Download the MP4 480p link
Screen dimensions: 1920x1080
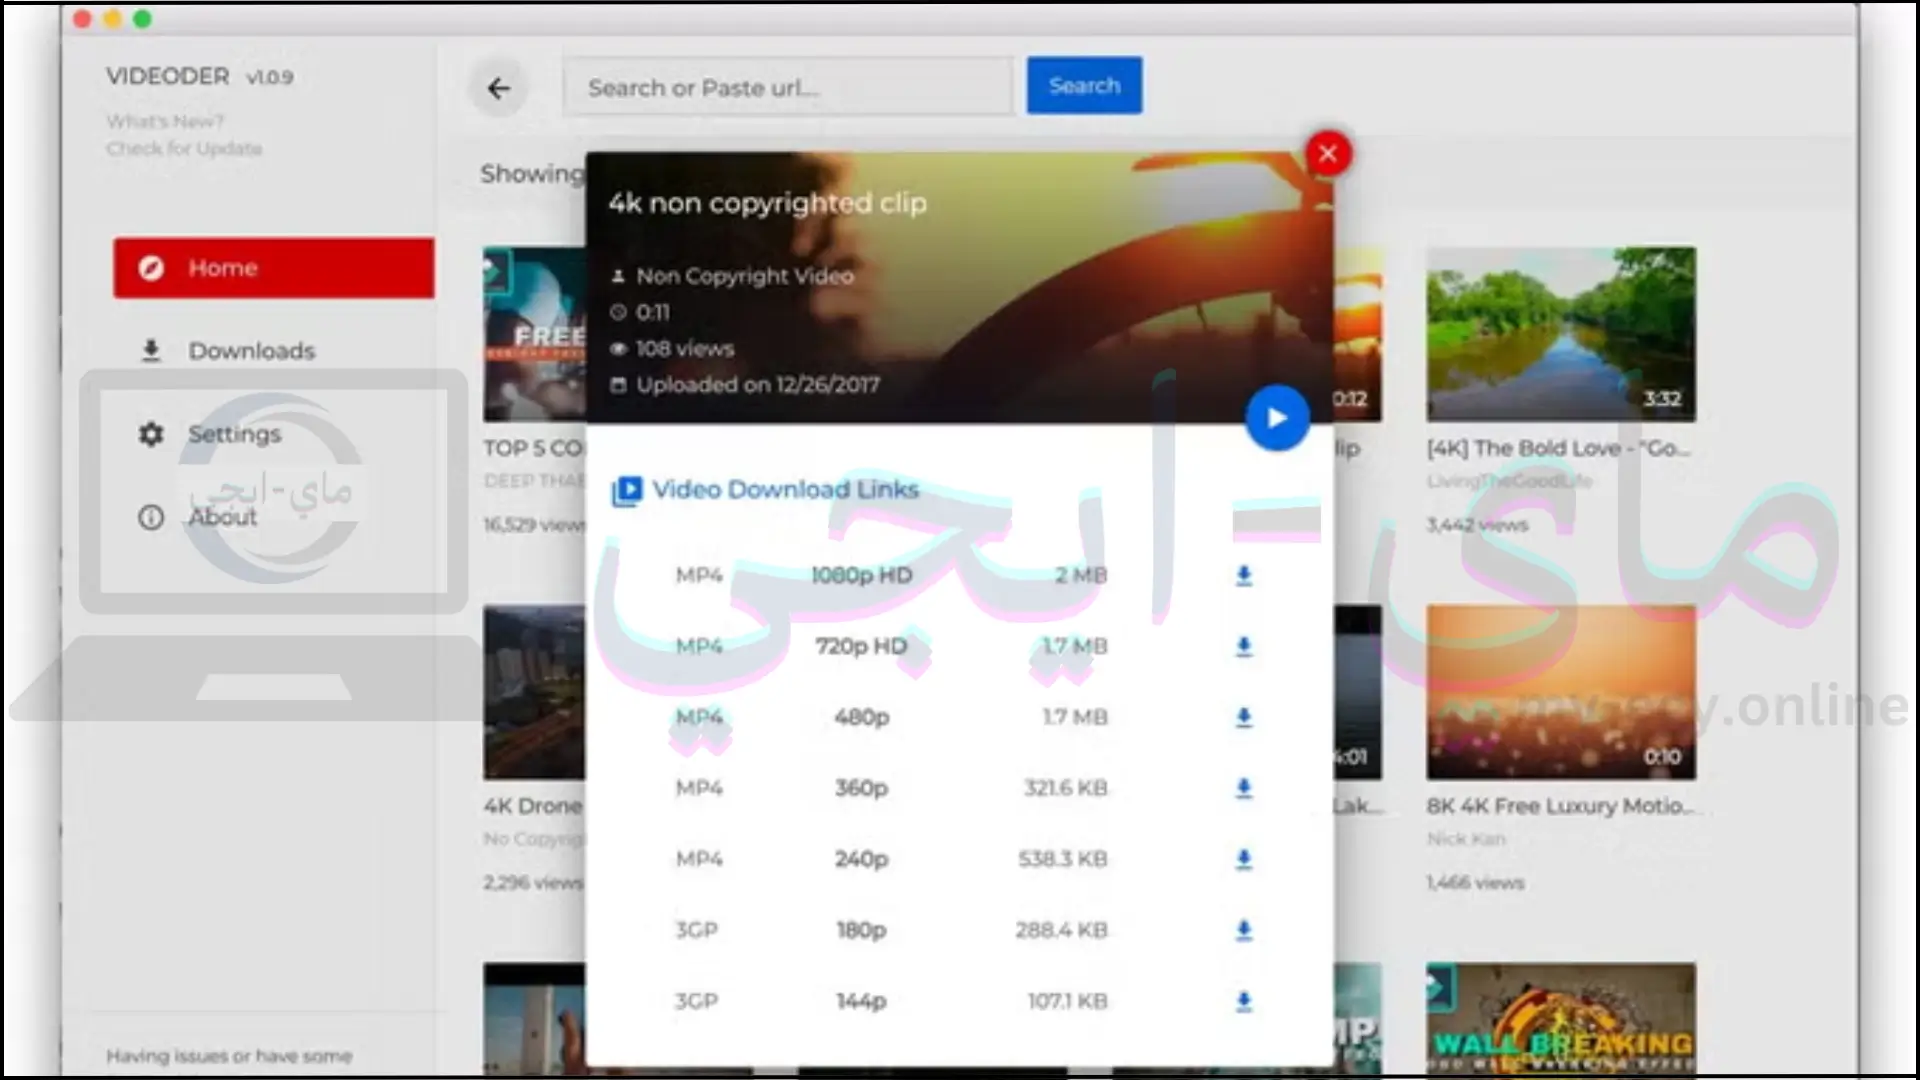(1244, 717)
